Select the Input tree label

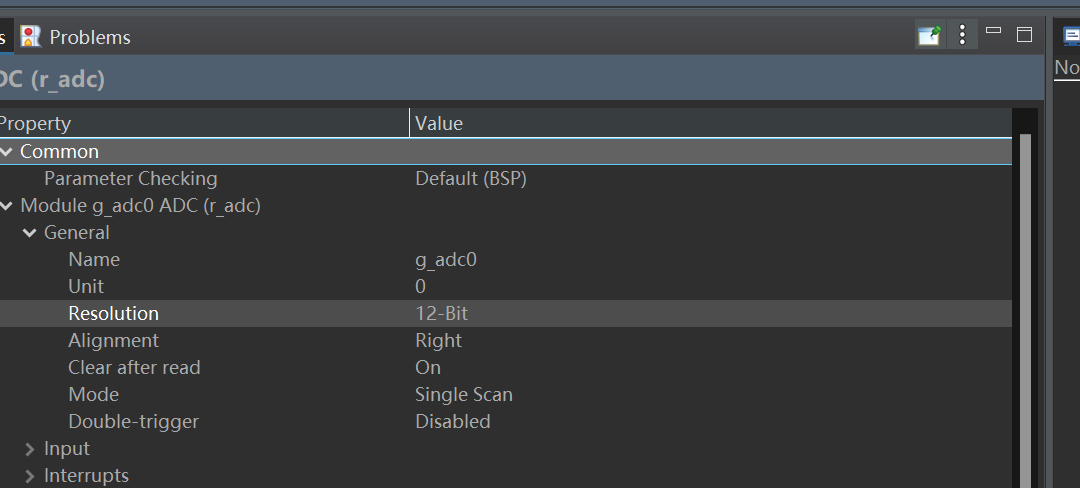[x=67, y=449]
